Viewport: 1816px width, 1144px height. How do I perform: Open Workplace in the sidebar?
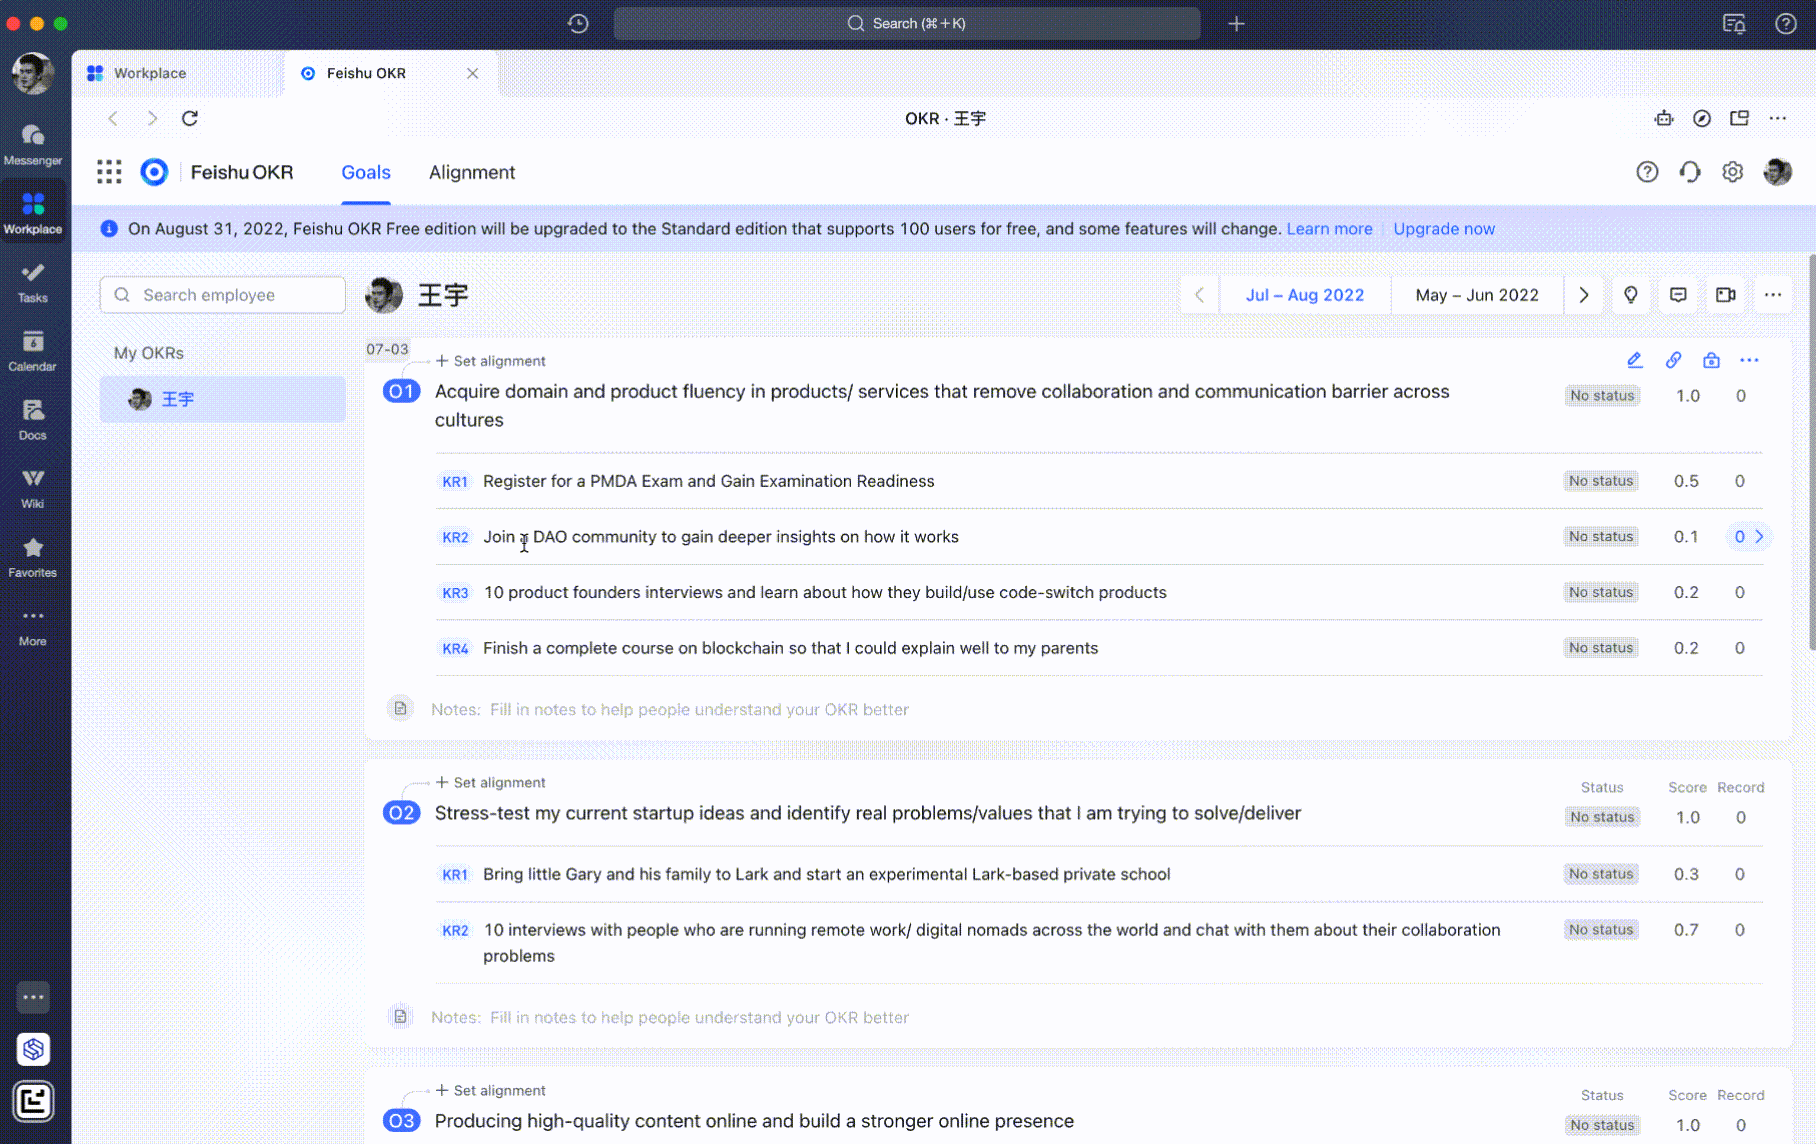coord(32,213)
